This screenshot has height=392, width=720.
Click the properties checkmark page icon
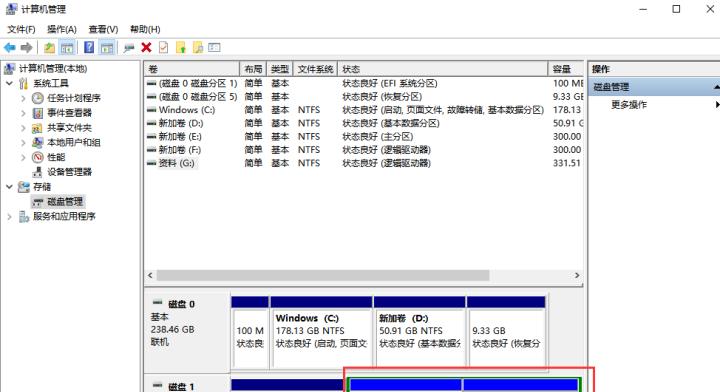coord(163,47)
